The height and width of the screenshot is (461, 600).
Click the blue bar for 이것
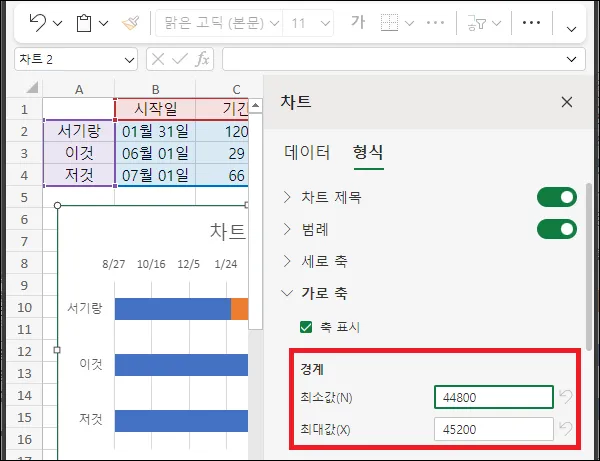(181, 365)
